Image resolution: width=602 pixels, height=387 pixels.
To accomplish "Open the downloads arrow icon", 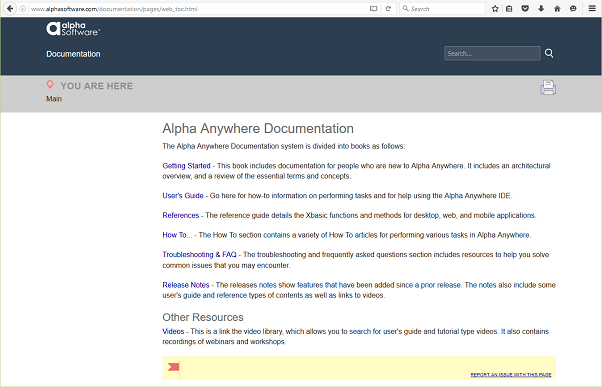I will [541, 8].
